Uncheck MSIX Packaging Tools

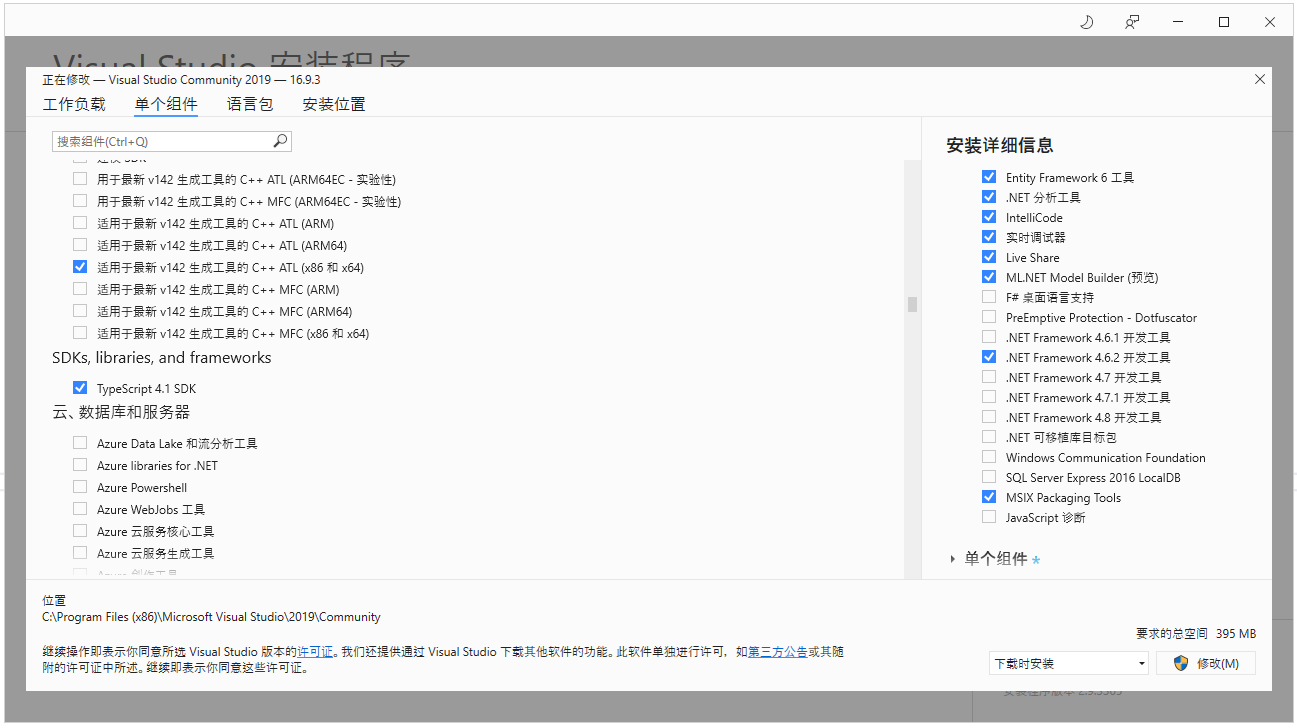point(989,497)
